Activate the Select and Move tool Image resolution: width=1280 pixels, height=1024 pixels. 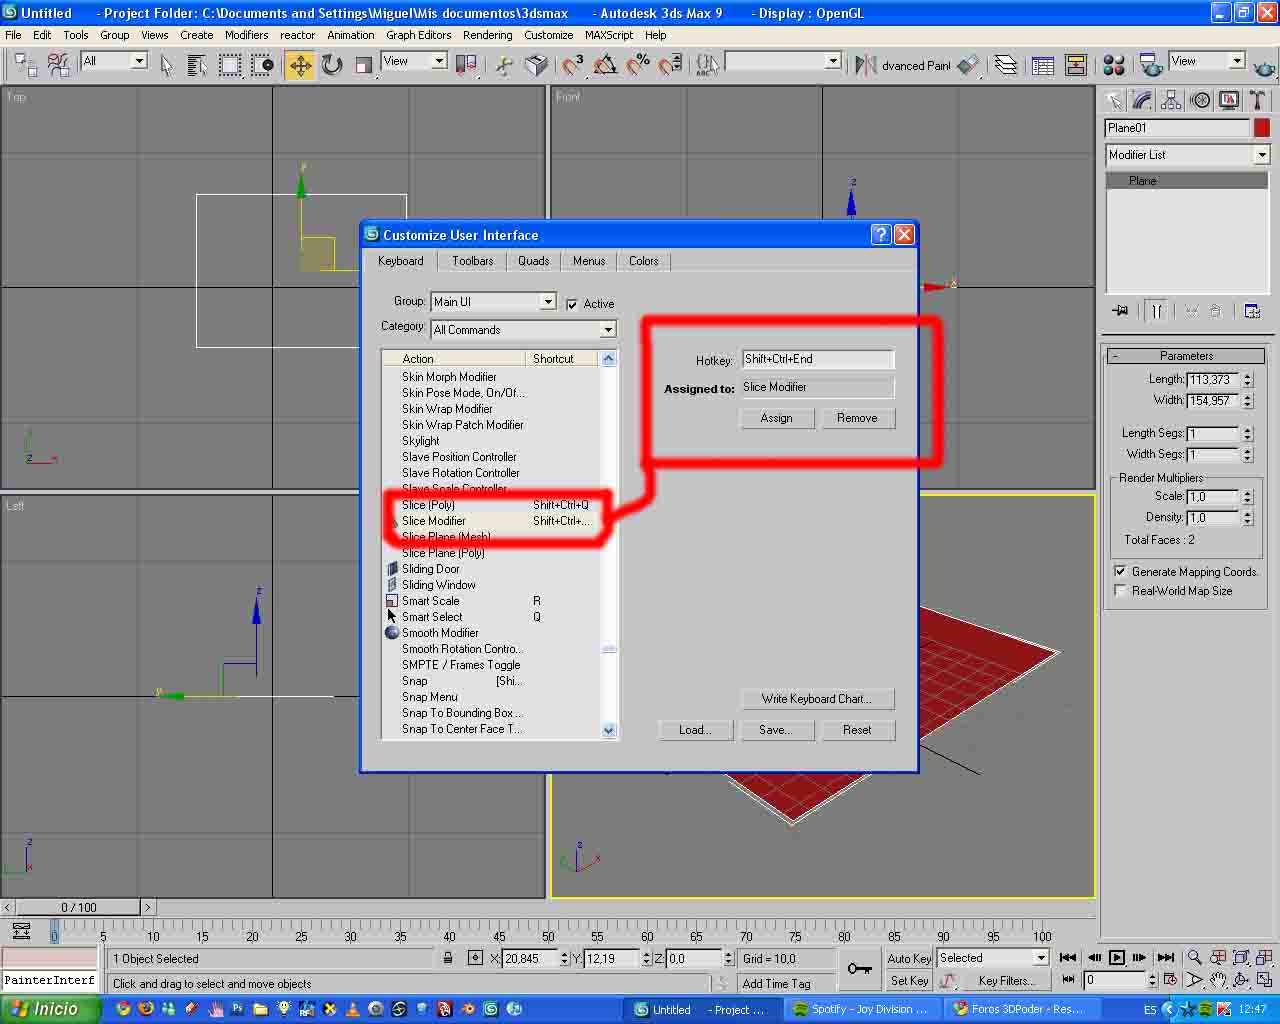(x=300, y=65)
